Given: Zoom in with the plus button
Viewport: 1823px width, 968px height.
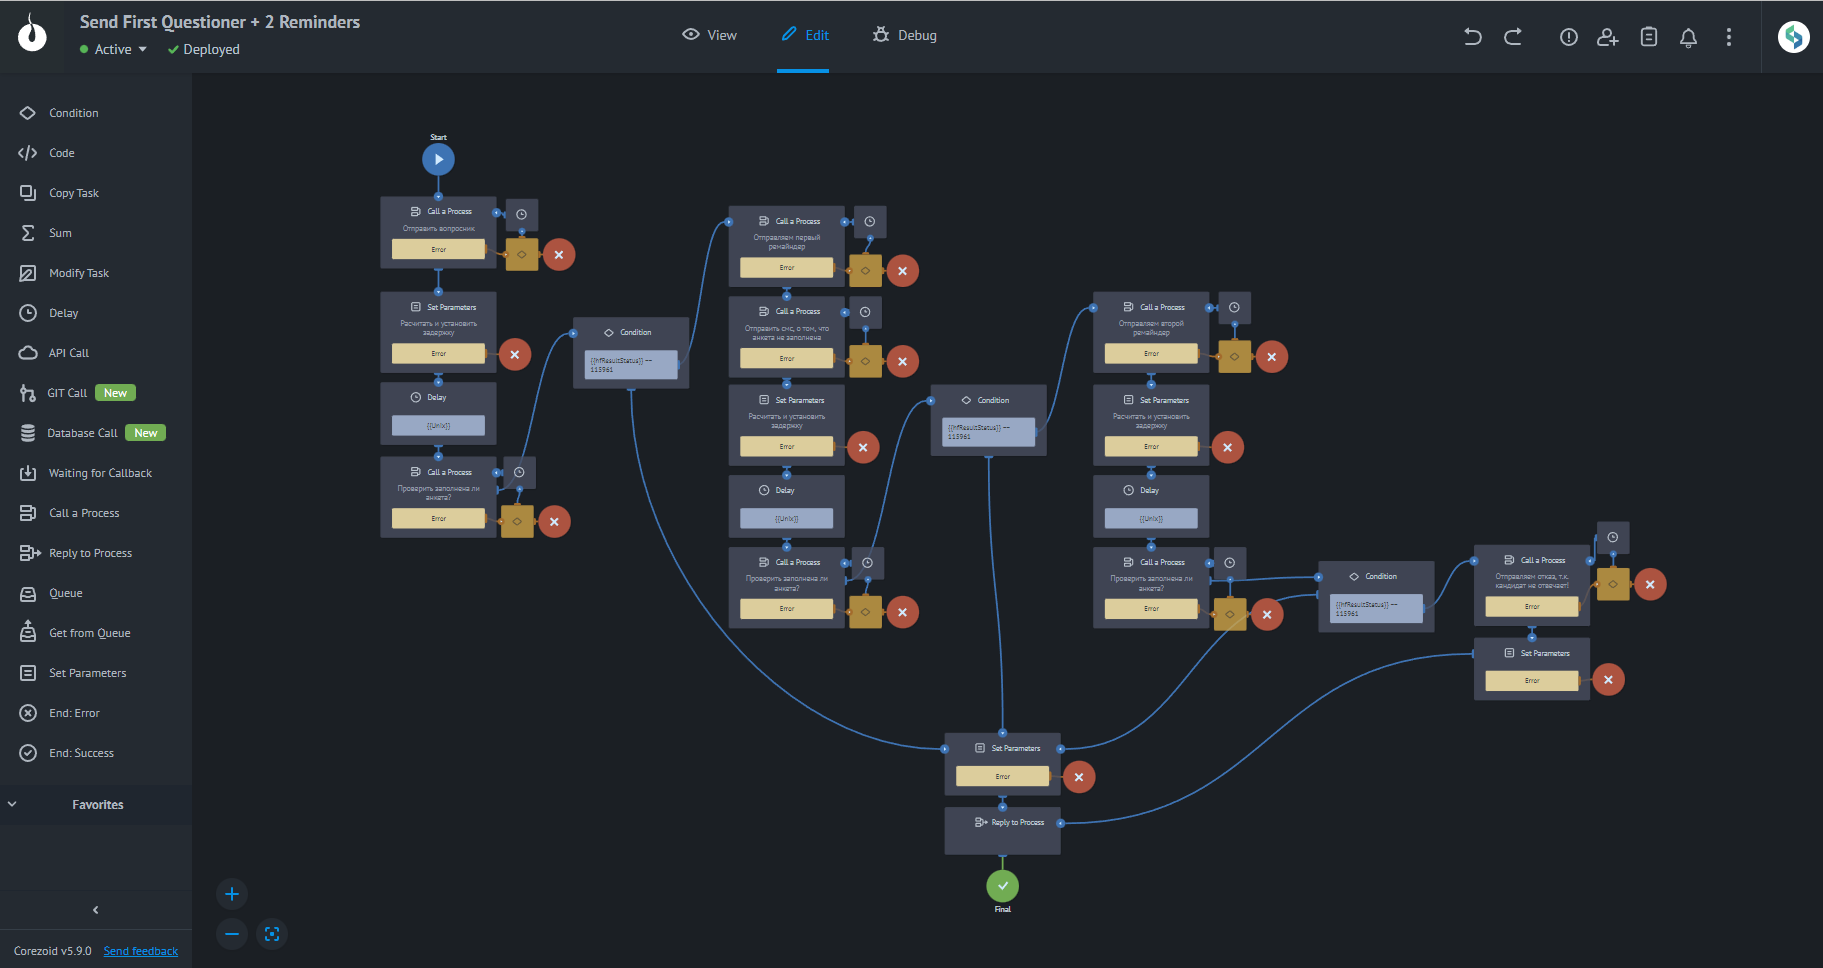Looking at the screenshot, I should click(x=232, y=894).
